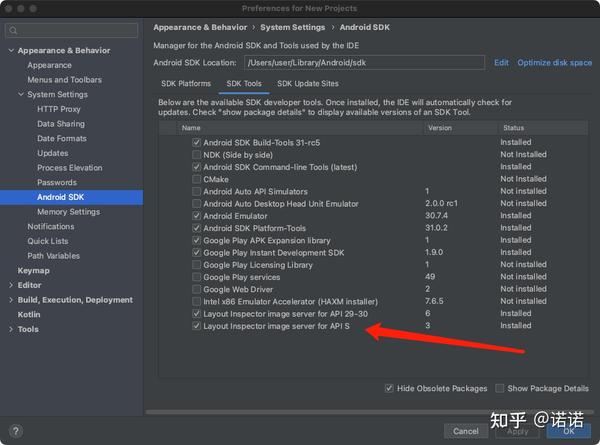Click the Android SDK Location field
This screenshot has height=445, width=600.
(x=364, y=63)
